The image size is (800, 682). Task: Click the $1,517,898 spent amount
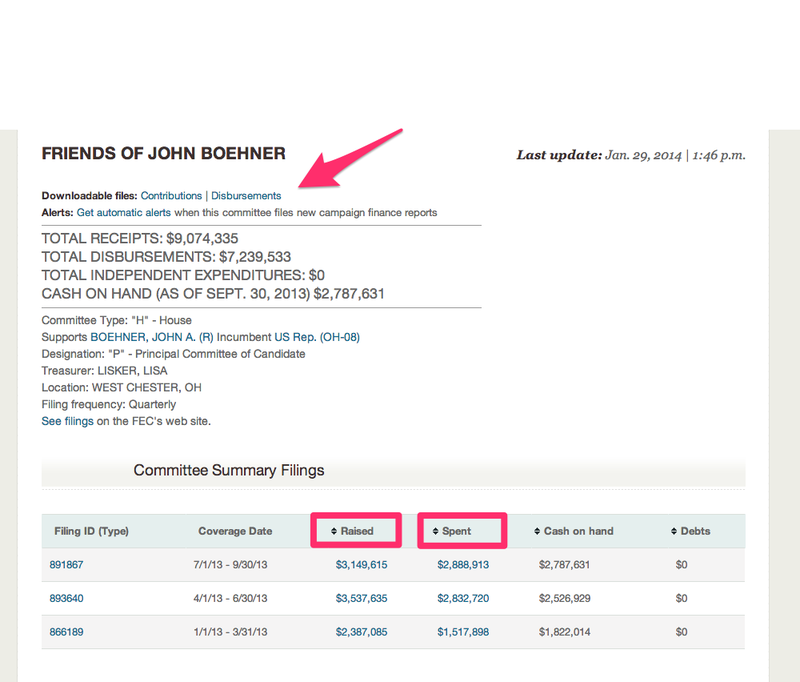[463, 632]
